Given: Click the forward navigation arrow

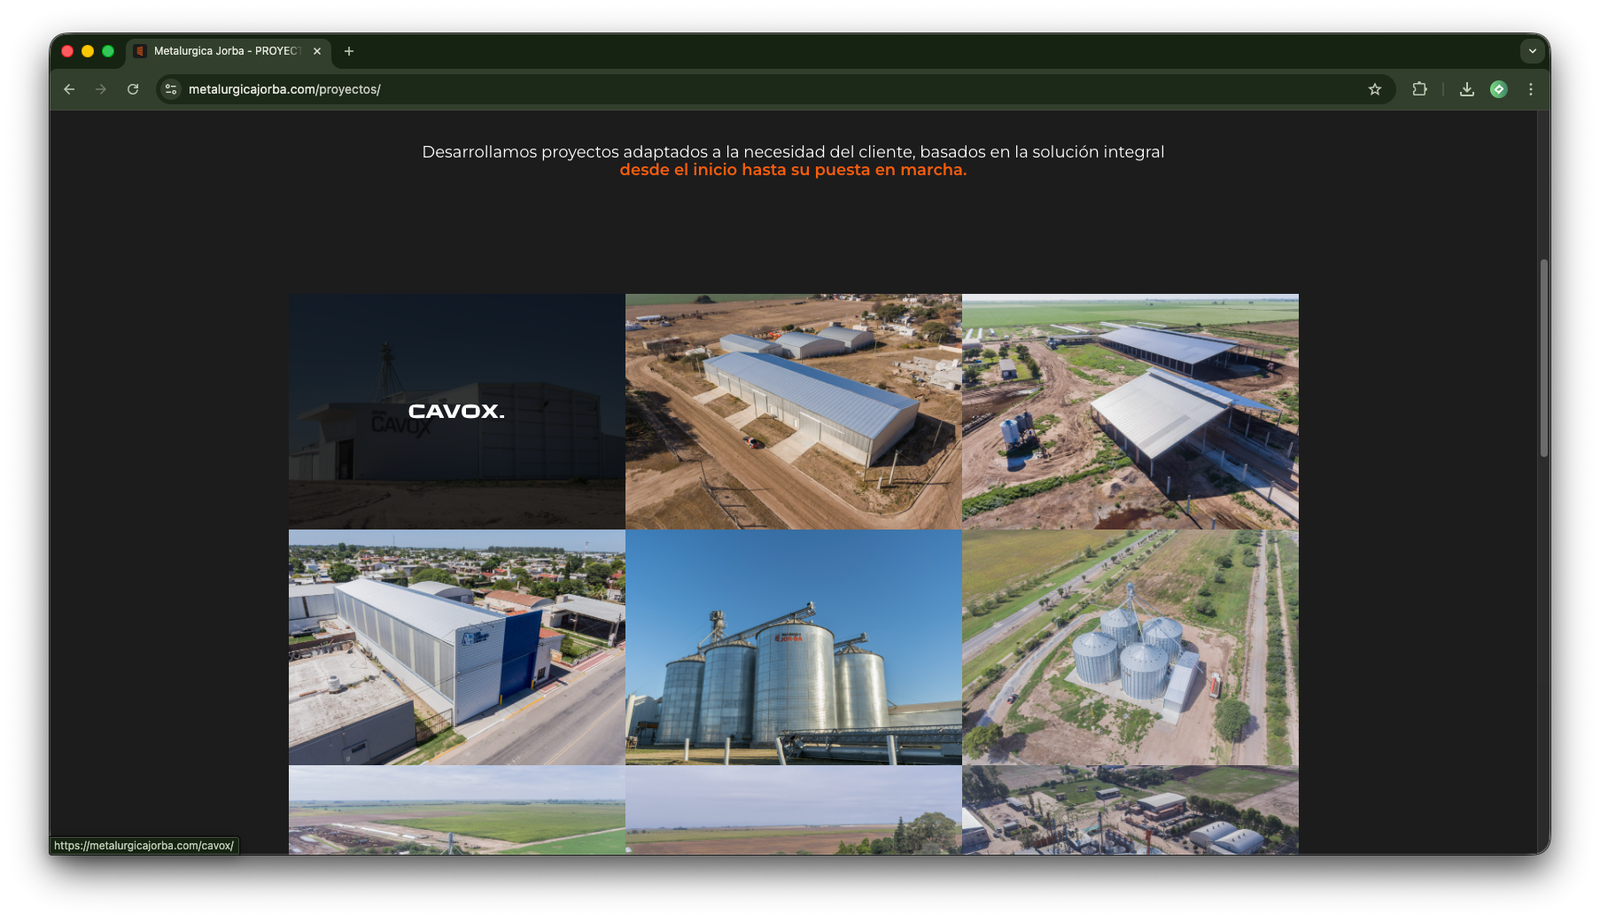Looking at the screenshot, I should [x=101, y=89].
